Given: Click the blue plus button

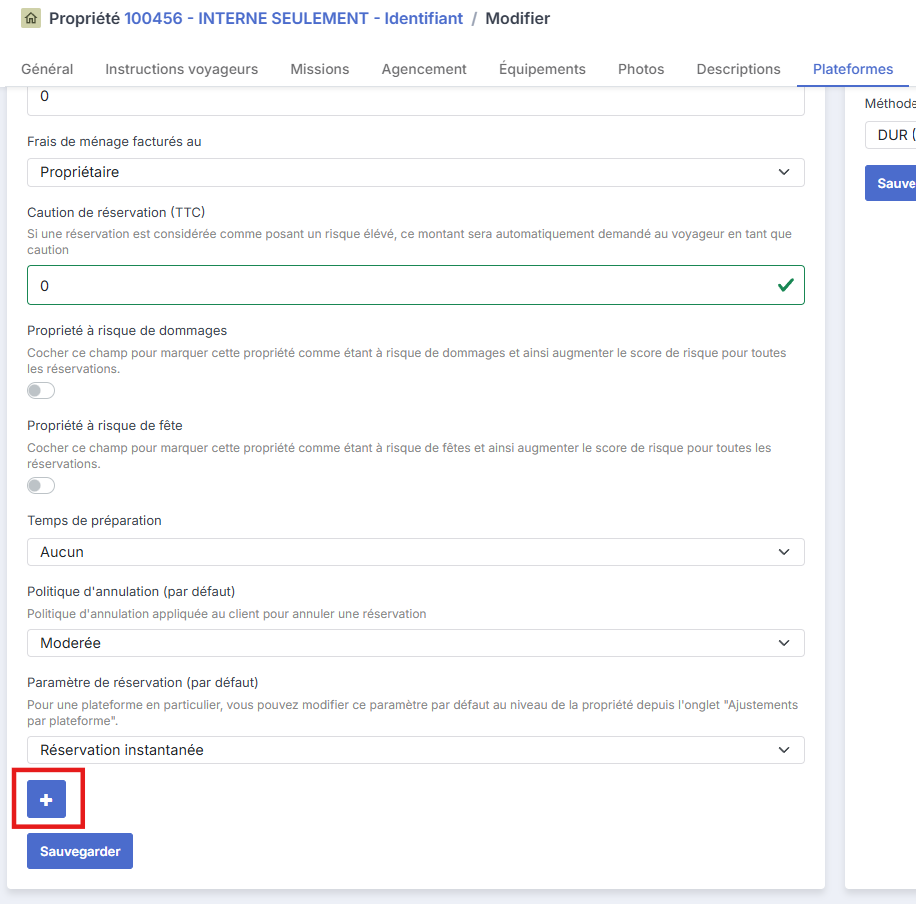Looking at the screenshot, I should [x=46, y=799].
